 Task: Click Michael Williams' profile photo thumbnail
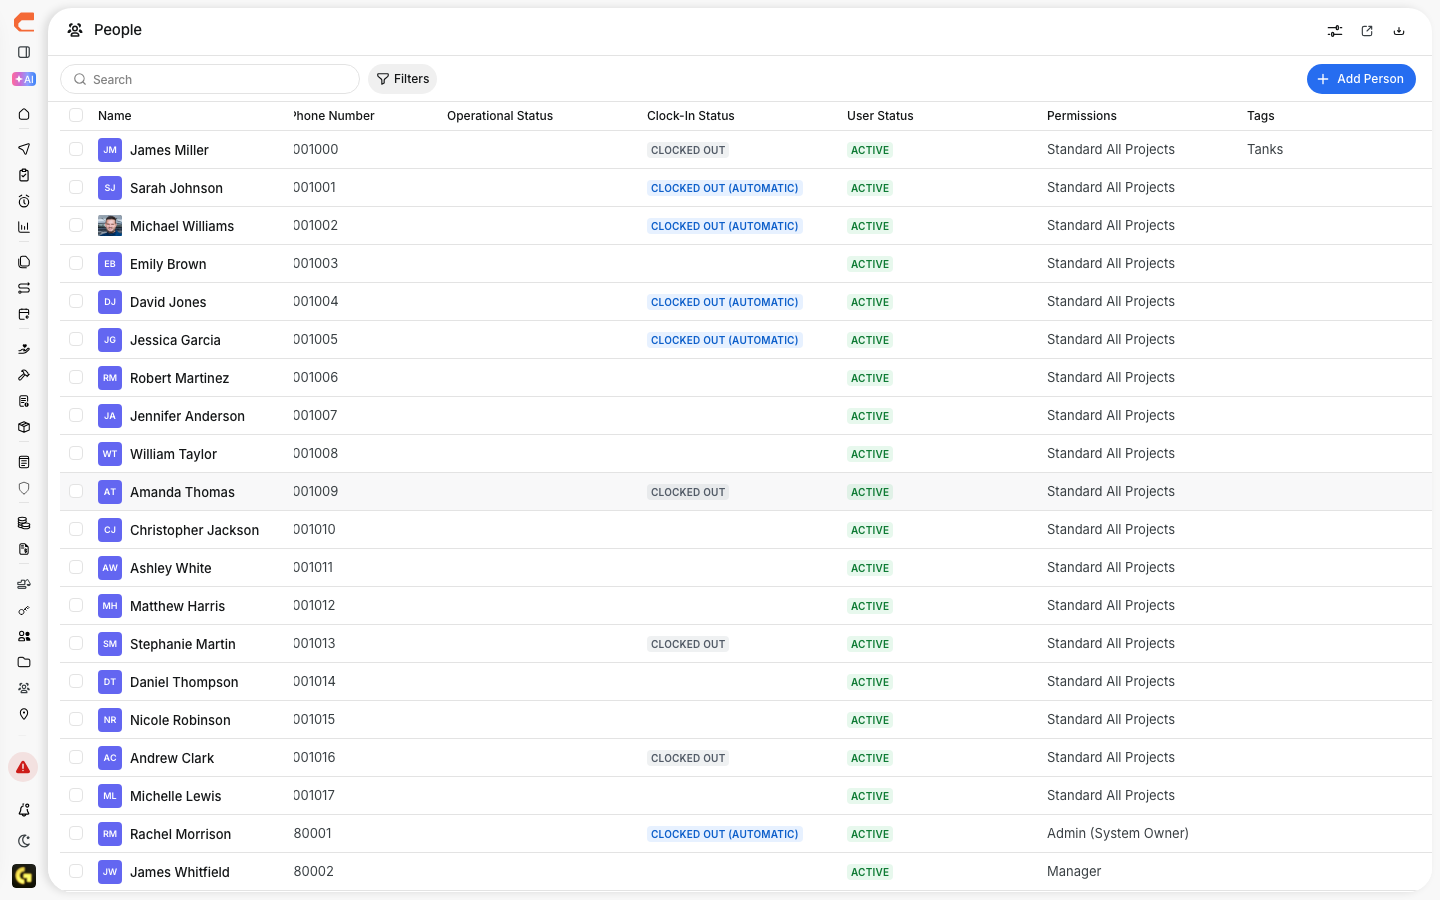pyautogui.click(x=110, y=226)
